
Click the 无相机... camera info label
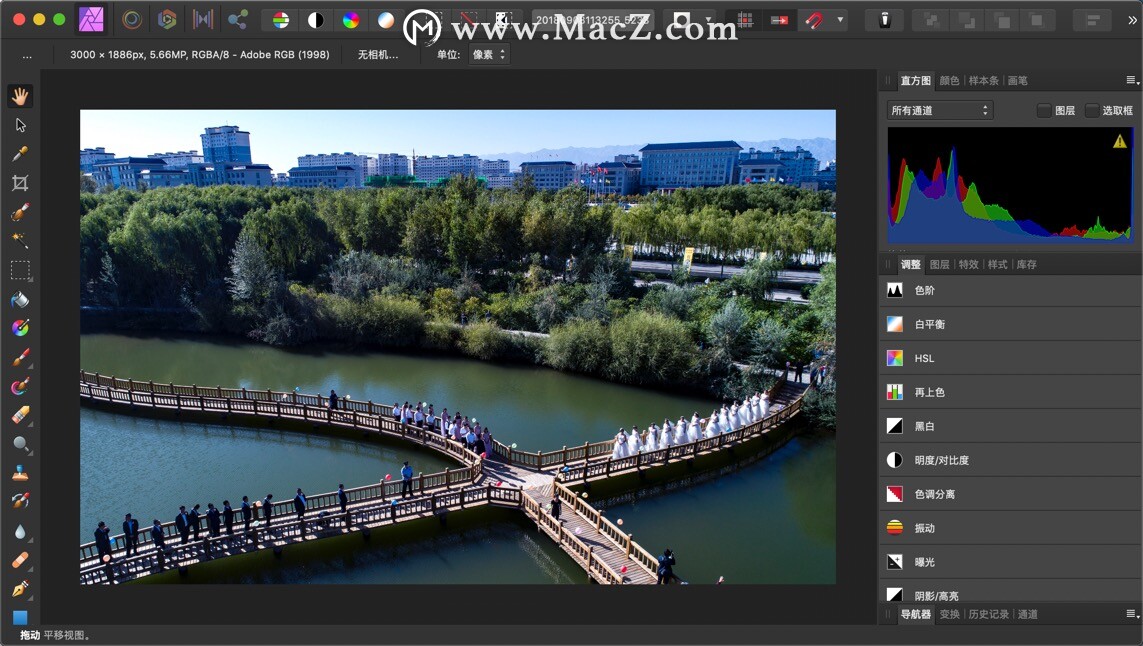[x=378, y=55]
